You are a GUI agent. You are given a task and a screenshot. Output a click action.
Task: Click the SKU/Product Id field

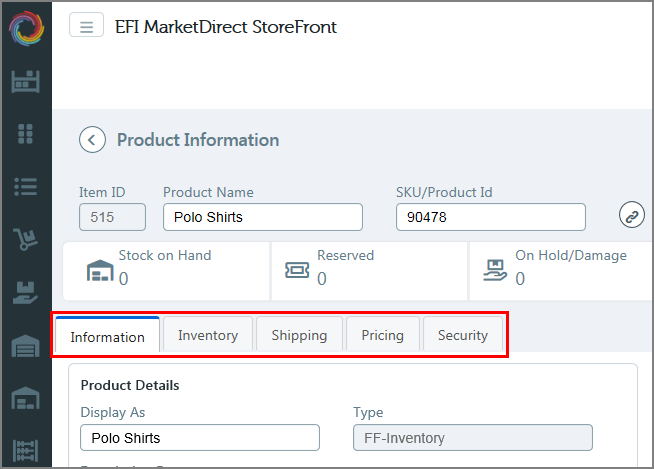click(491, 217)
